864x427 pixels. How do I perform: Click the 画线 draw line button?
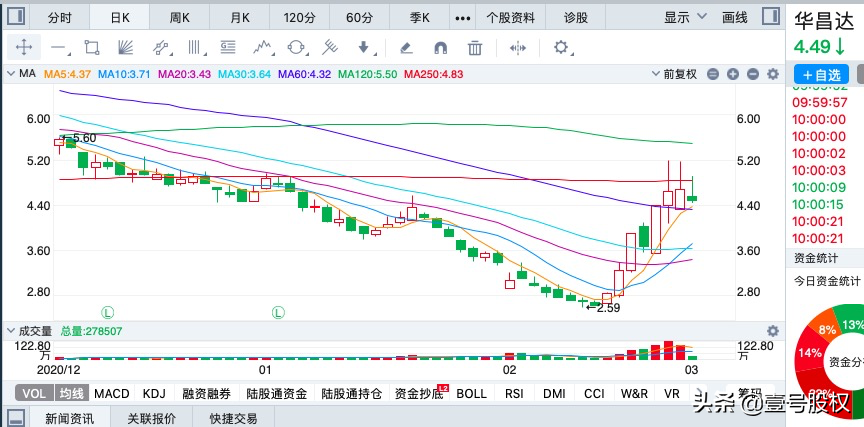(x=735, y=17)
